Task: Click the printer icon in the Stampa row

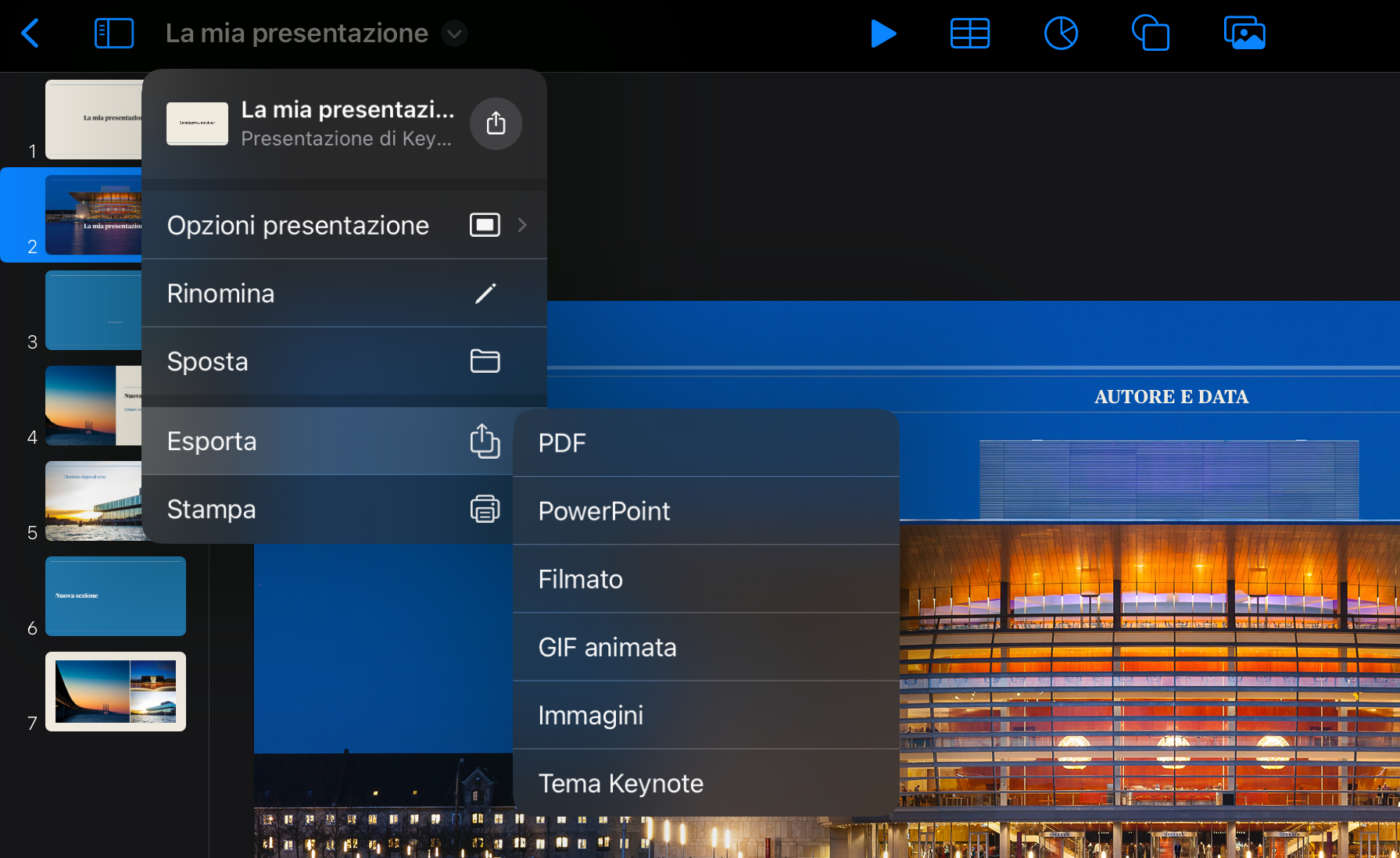Action: [x=485, y=509]
